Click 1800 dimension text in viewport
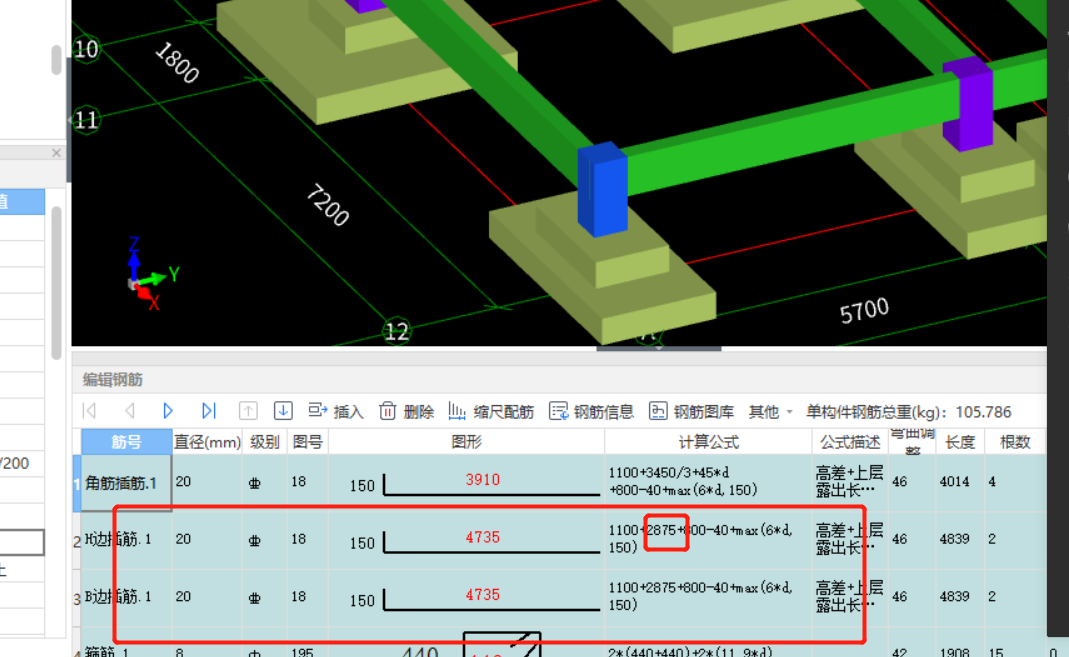 click(x=177, y=62)
